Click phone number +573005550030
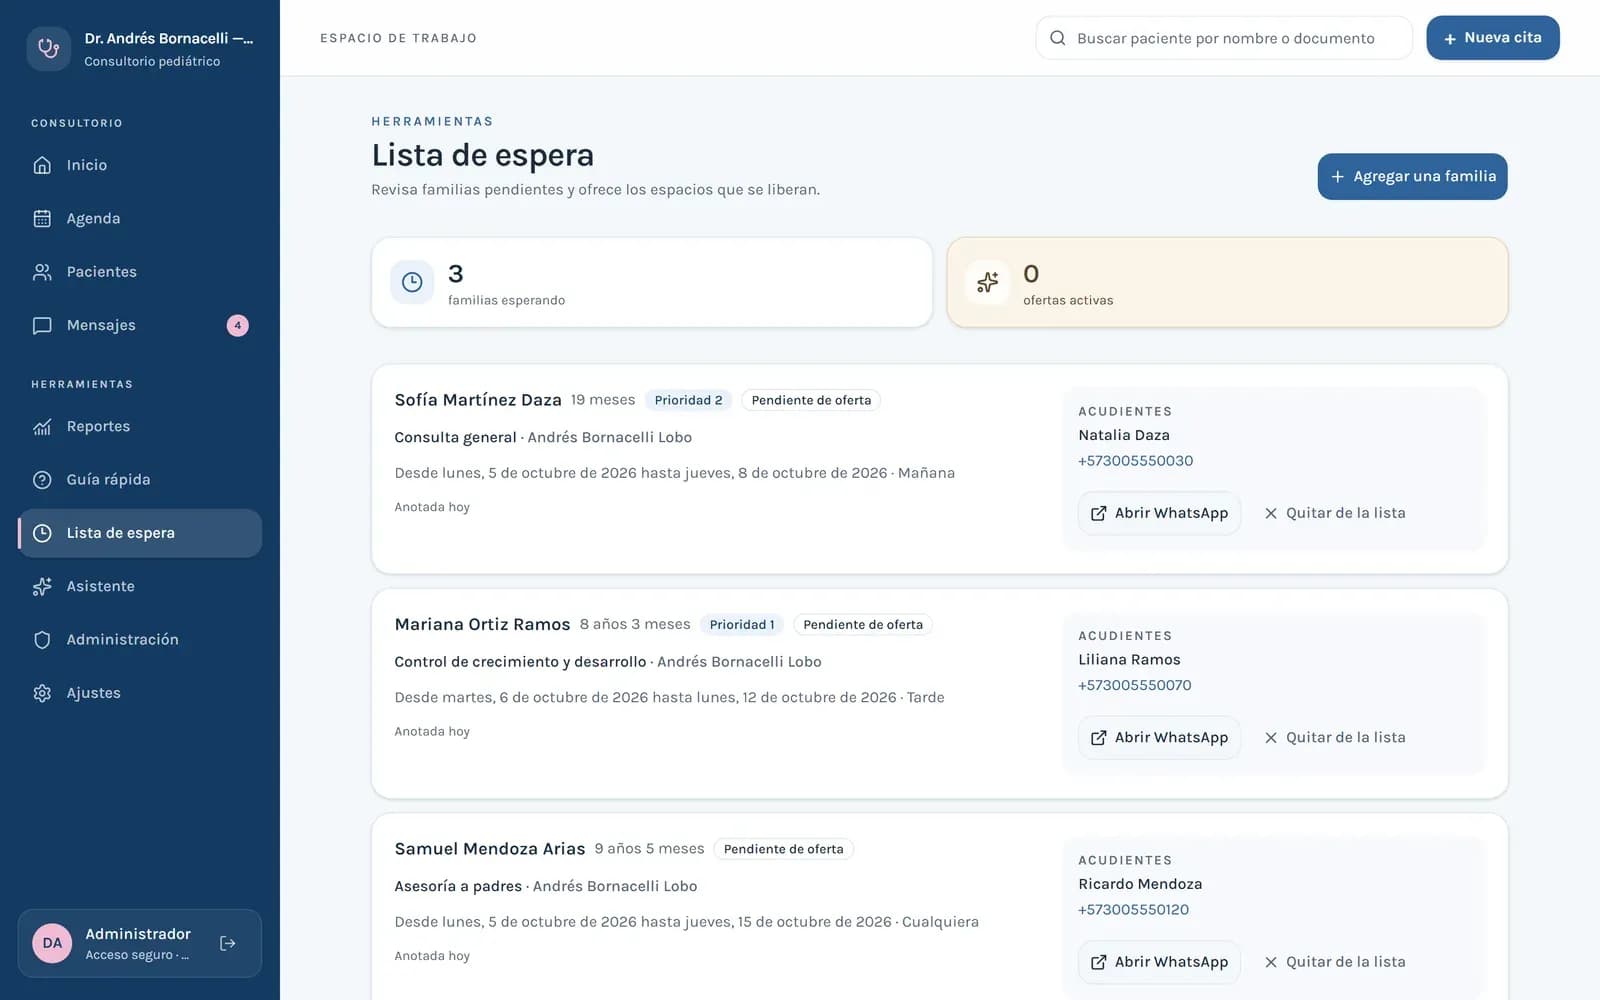 [1135, 461]
